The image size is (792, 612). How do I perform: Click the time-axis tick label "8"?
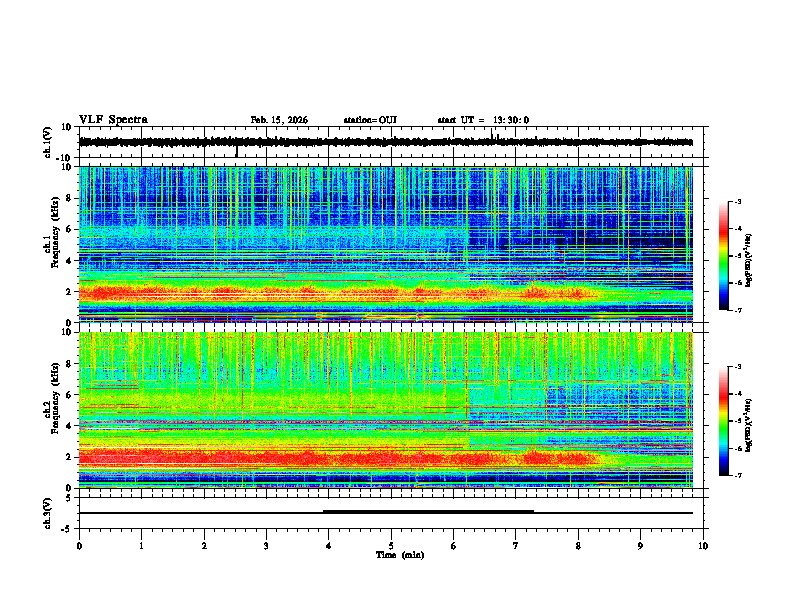coord(578,546)
